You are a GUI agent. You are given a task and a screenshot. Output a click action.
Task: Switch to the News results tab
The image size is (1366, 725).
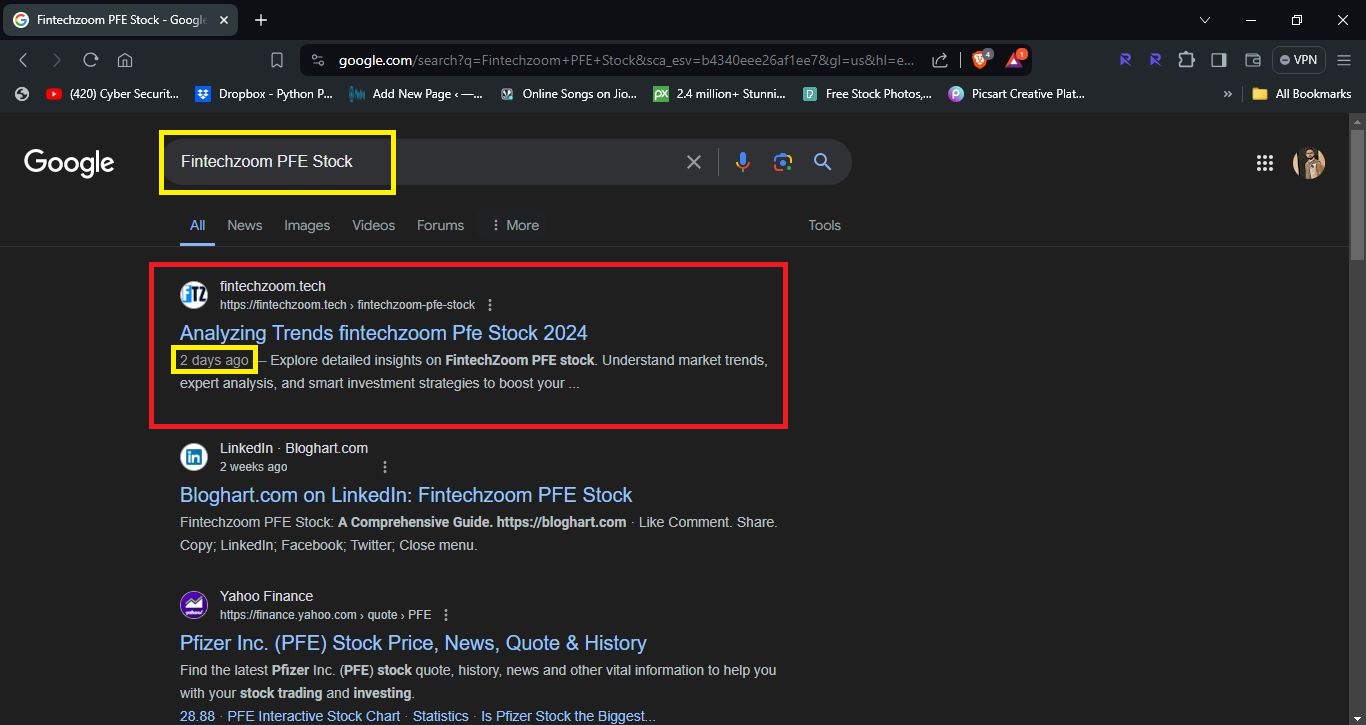pos(244,225)
